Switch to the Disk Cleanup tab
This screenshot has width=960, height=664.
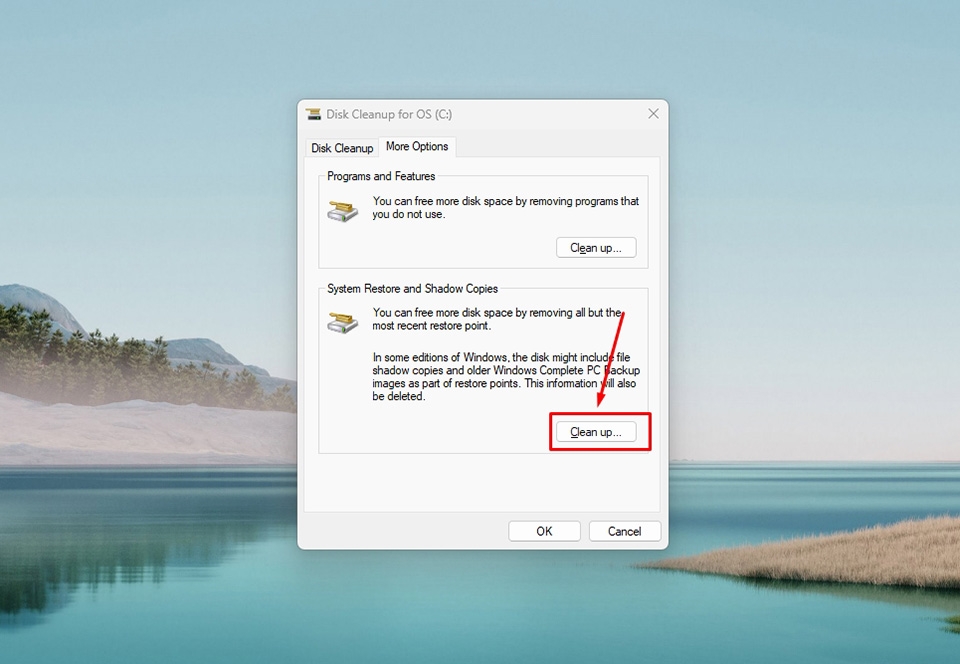click(x=341, y=147)
